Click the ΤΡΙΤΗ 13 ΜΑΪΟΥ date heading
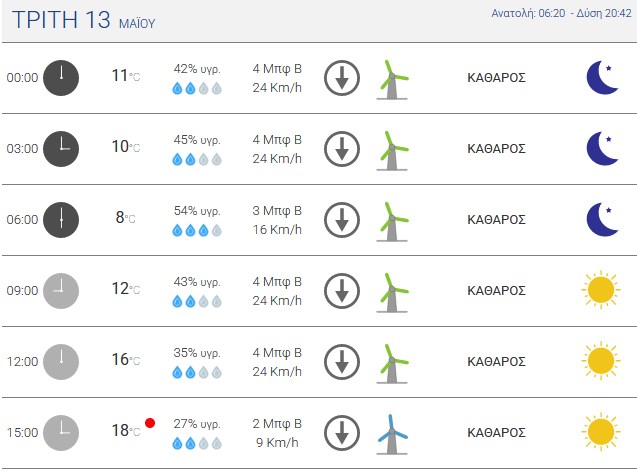Image resolution: width=637 pixels, height=475 pixels. (84, 20)
